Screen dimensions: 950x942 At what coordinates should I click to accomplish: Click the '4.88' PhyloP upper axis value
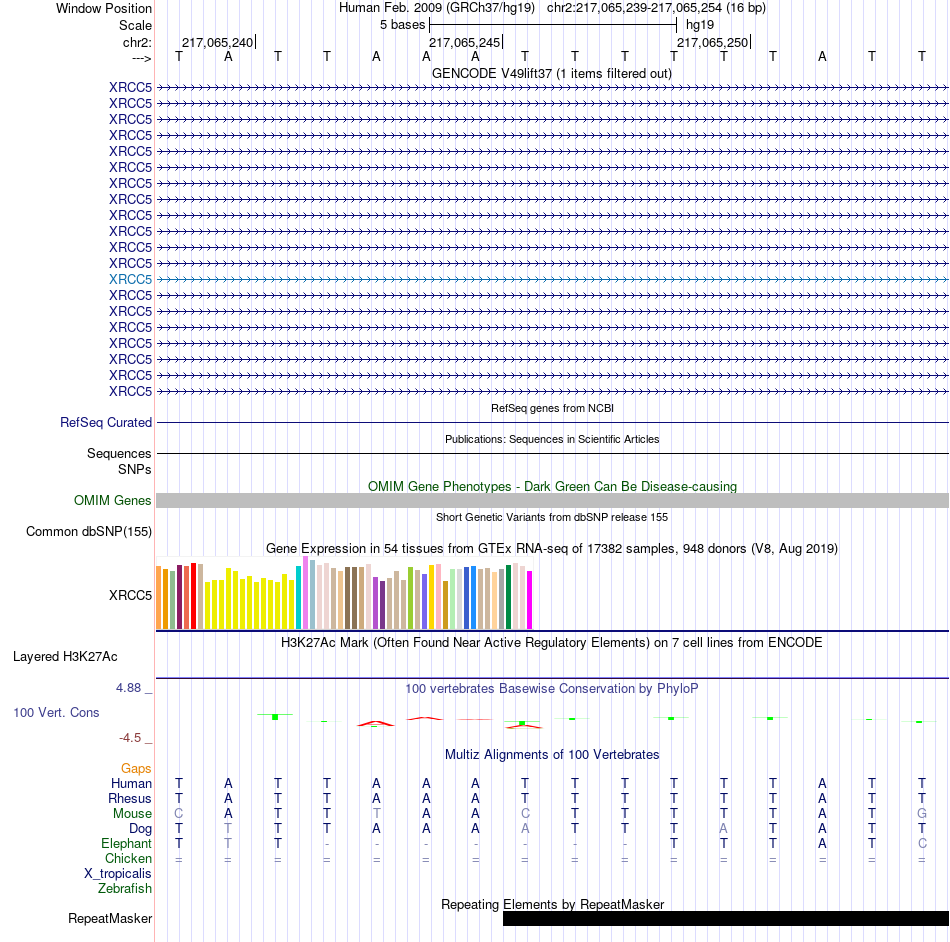coord(128,688)
